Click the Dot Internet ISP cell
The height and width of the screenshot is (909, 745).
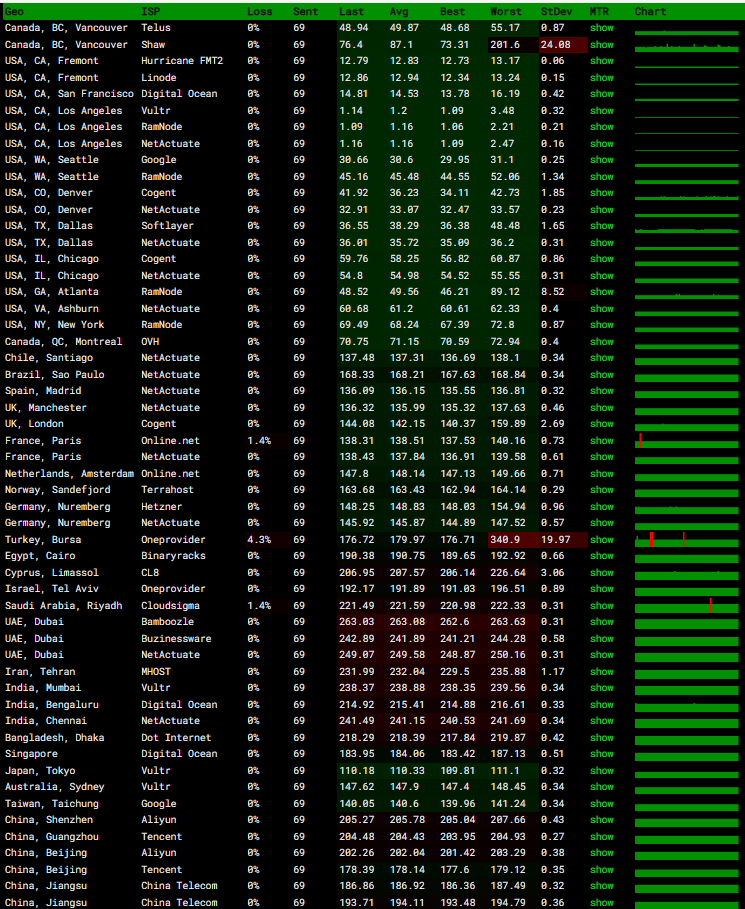[176, 738]
